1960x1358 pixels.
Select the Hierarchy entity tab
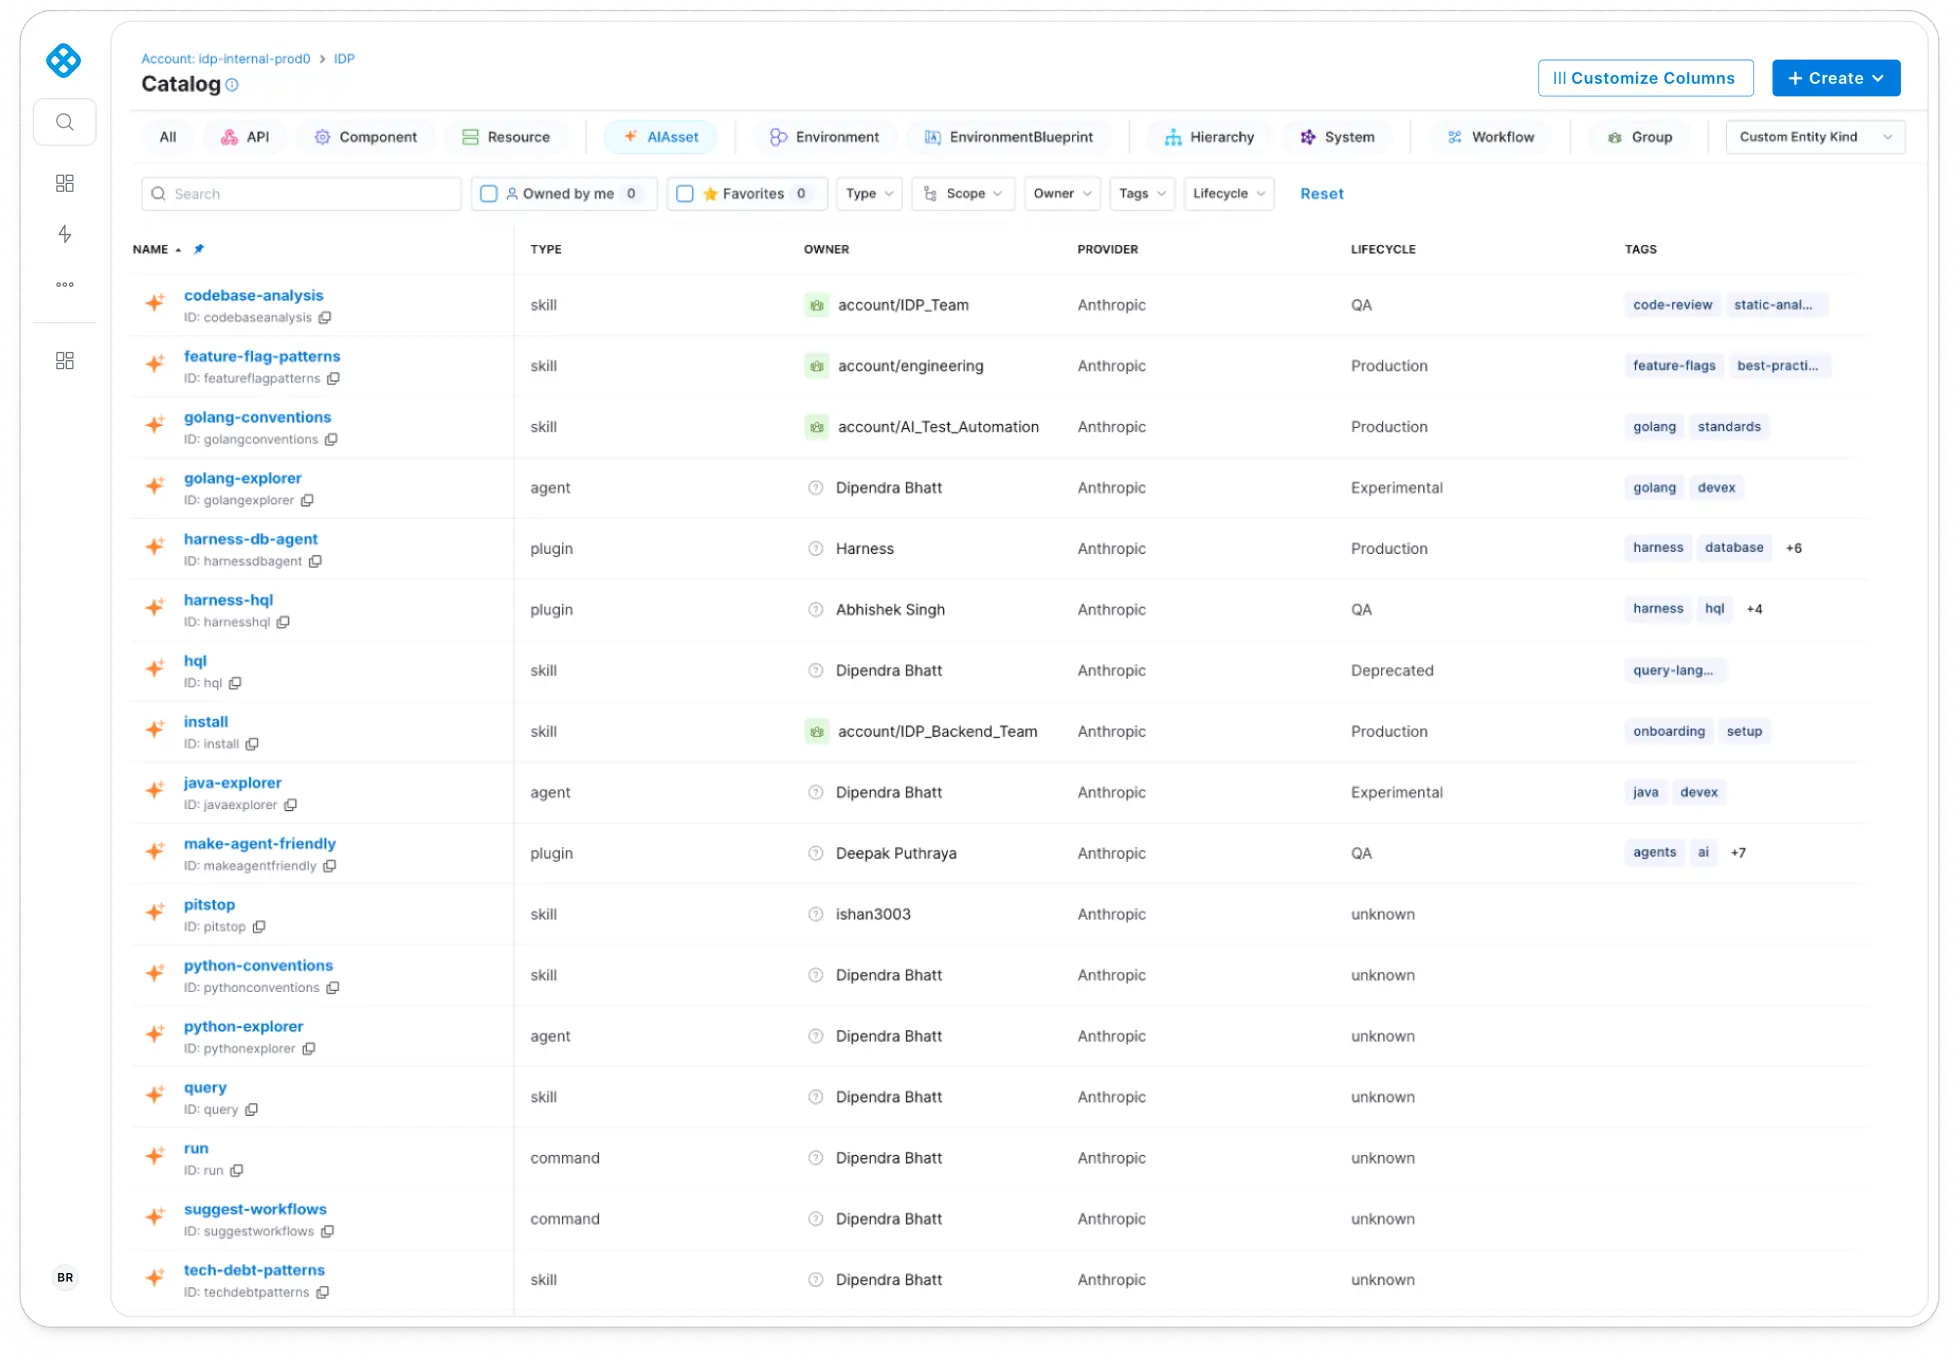[x=1209, y=137]
